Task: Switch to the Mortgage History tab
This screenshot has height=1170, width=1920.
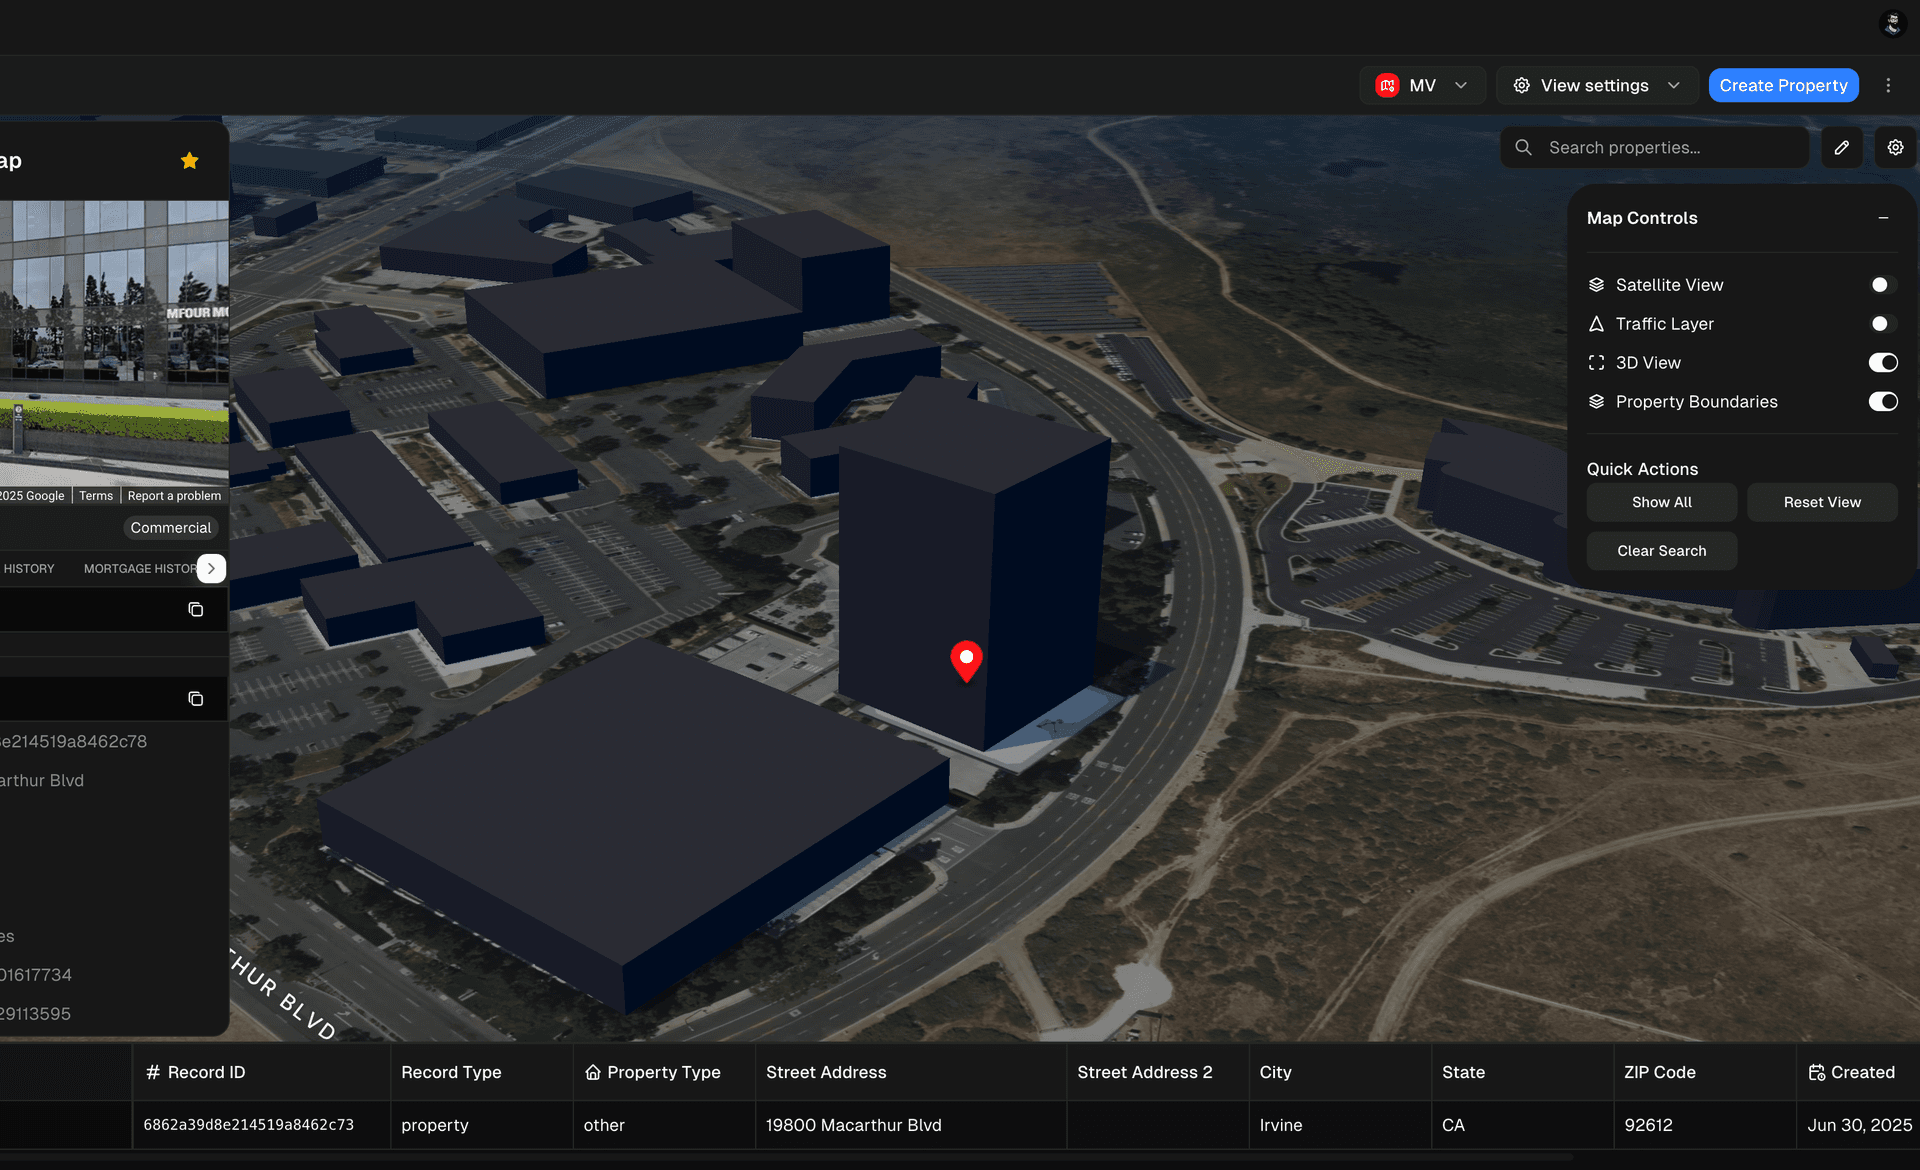Action: (x=138, y=568)
